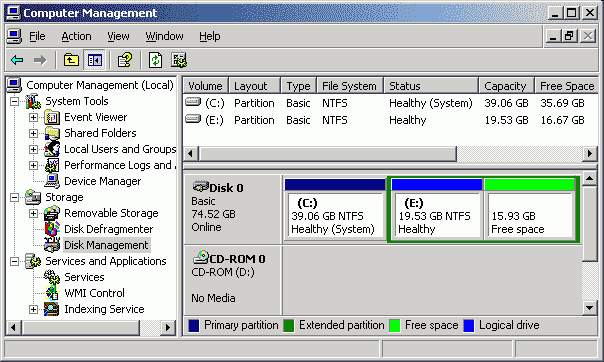
Task: Click the Settings toolbar icon next to Refresh
Action: (x=179, y=60)
